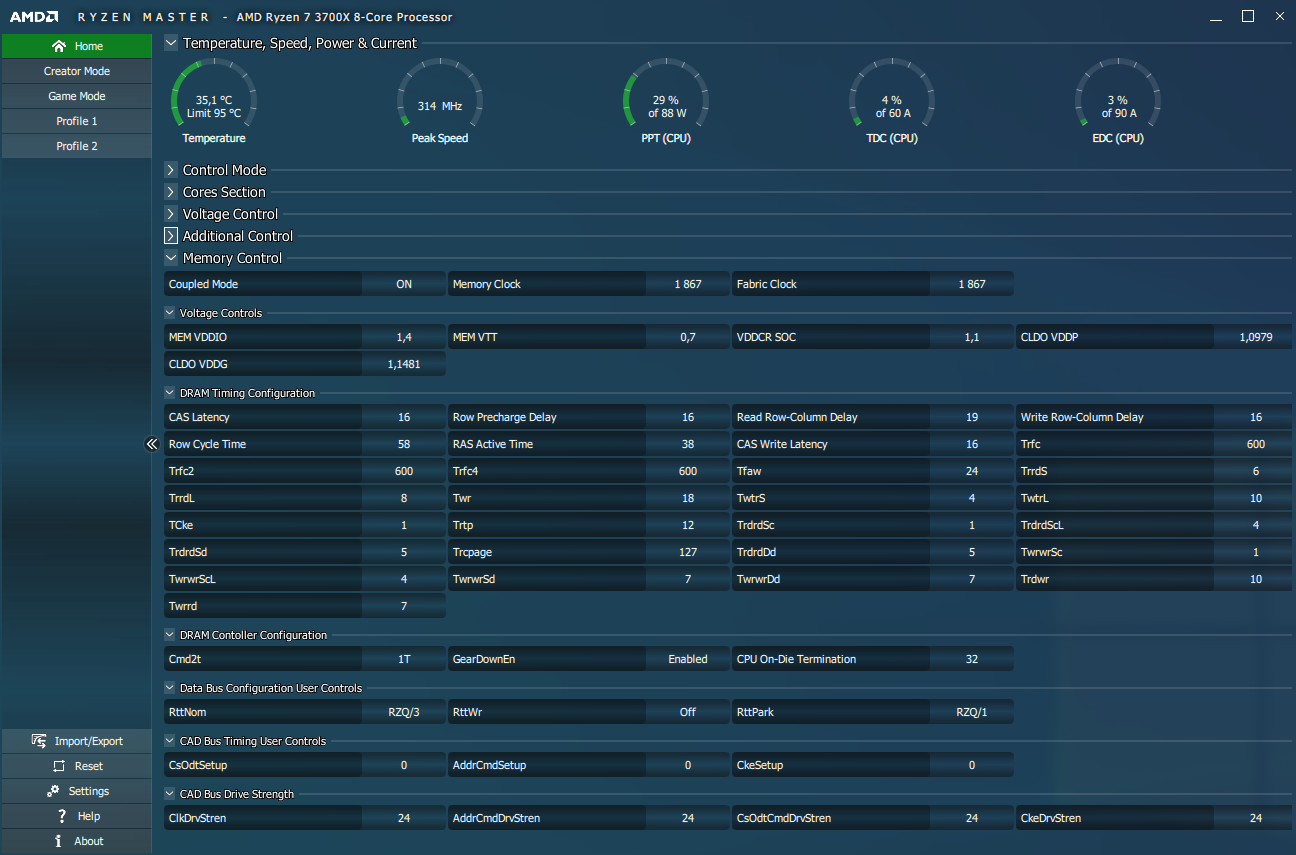Collapse the sidebar with double-chevron icon

tap(152, 444)
